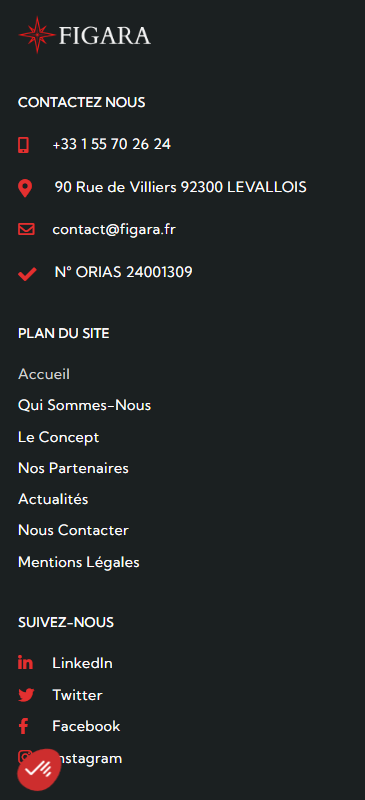Viewport: 365px width, 800px height.
Task: Follow the Instagram text link
Action: [88, 758]
